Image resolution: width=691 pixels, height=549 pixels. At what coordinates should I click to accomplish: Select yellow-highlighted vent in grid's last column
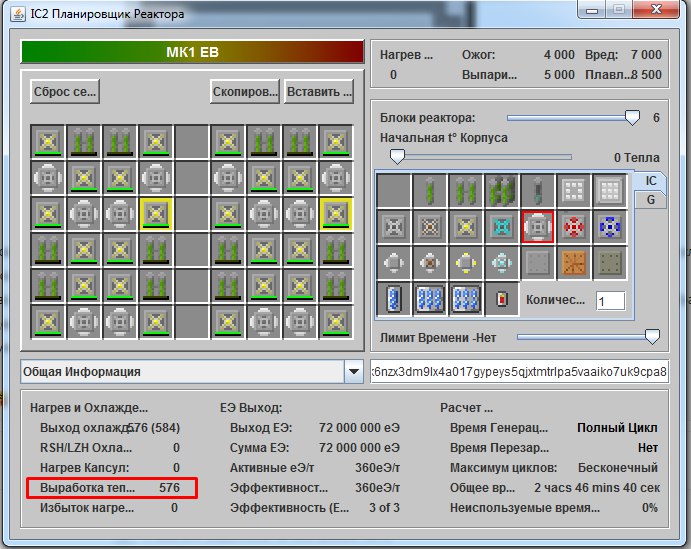pos(336,214)
